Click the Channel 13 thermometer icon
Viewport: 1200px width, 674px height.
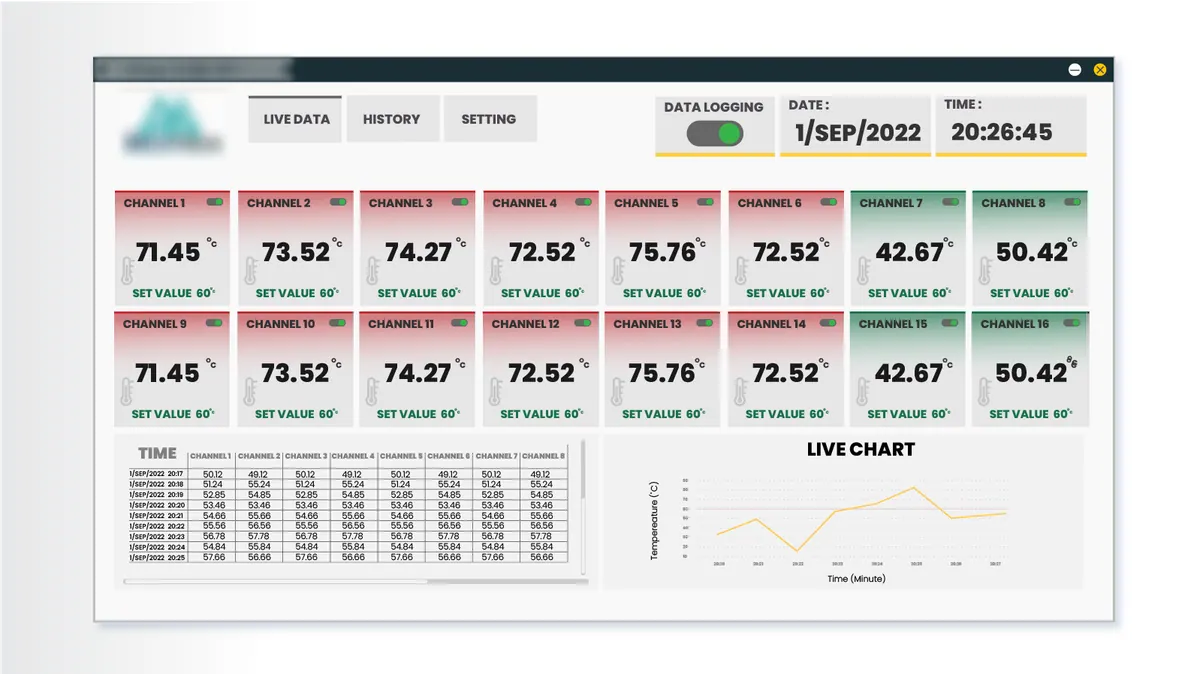point(617,393)
